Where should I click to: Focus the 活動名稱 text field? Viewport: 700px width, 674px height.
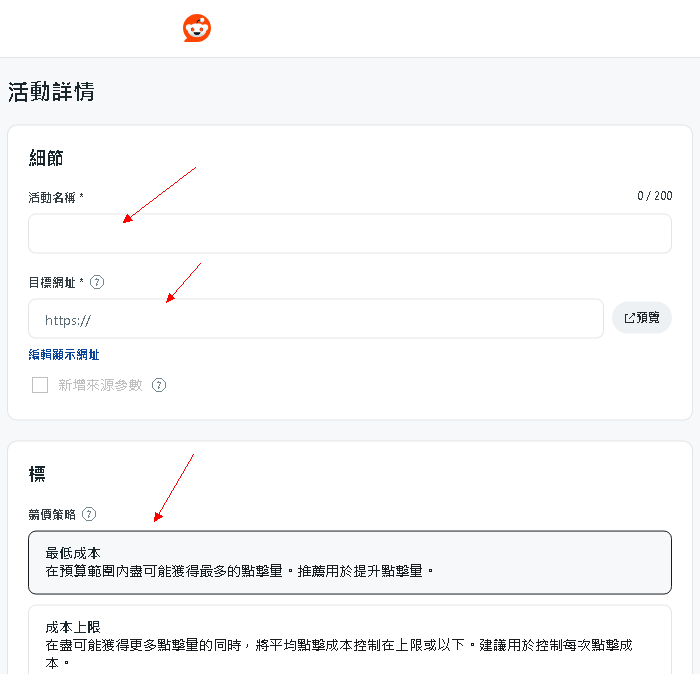click(349, 234)
